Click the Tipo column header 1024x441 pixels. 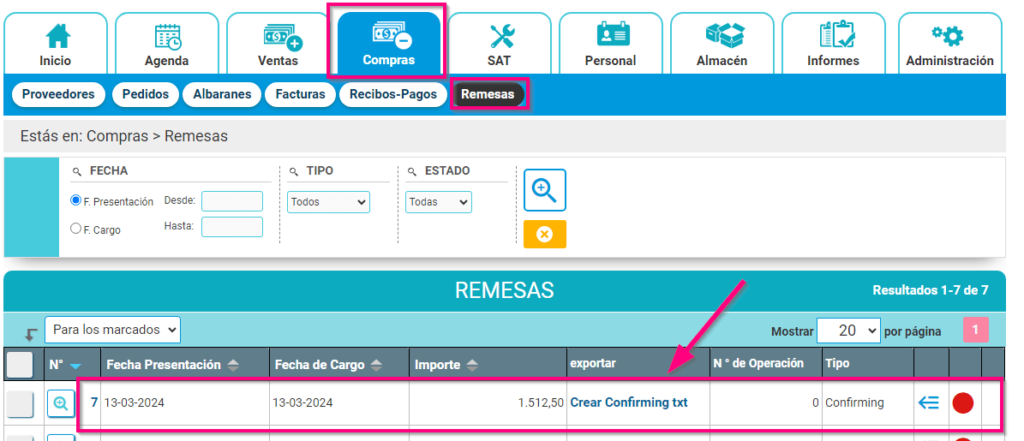[867, 364]
